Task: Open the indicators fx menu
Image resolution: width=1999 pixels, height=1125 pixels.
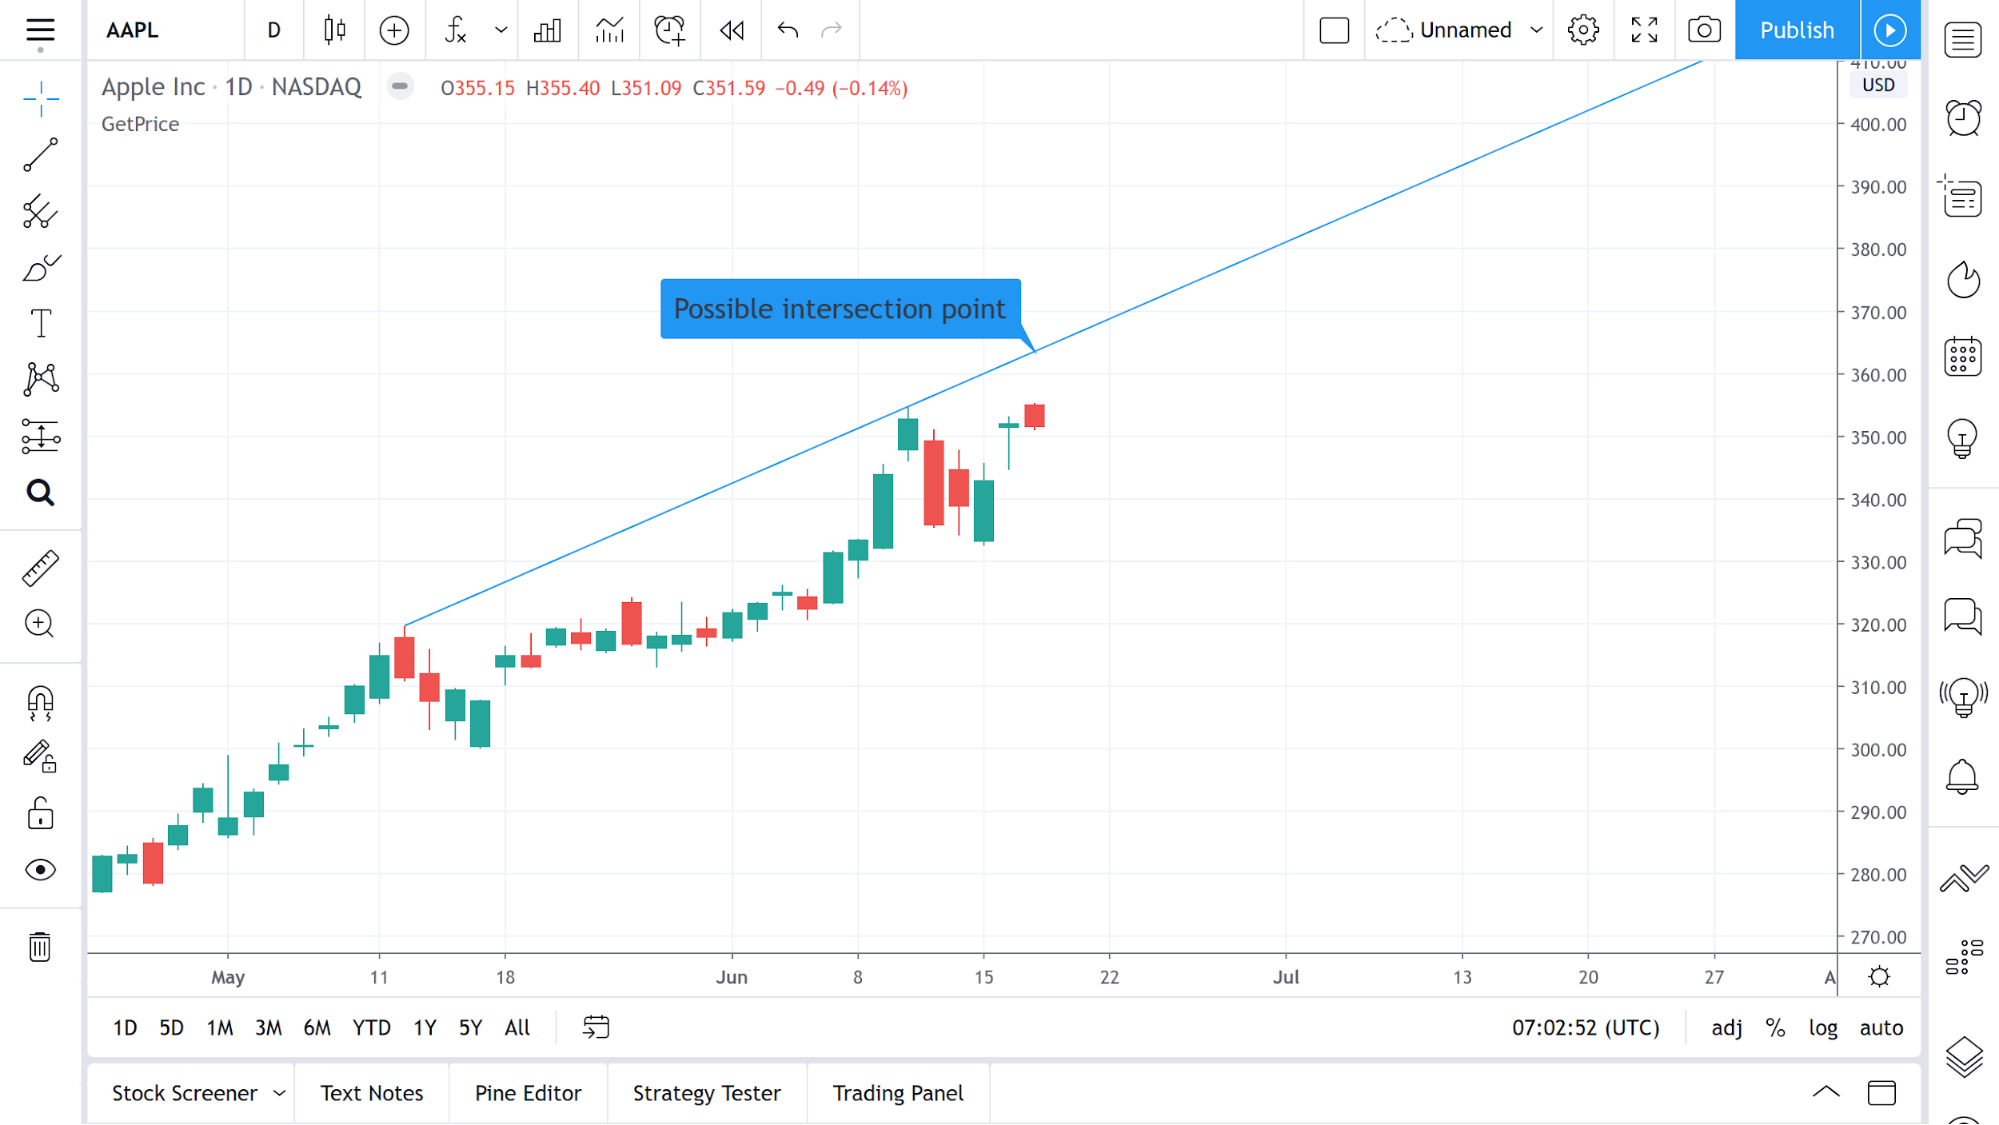Action: [x=456, y=30]
